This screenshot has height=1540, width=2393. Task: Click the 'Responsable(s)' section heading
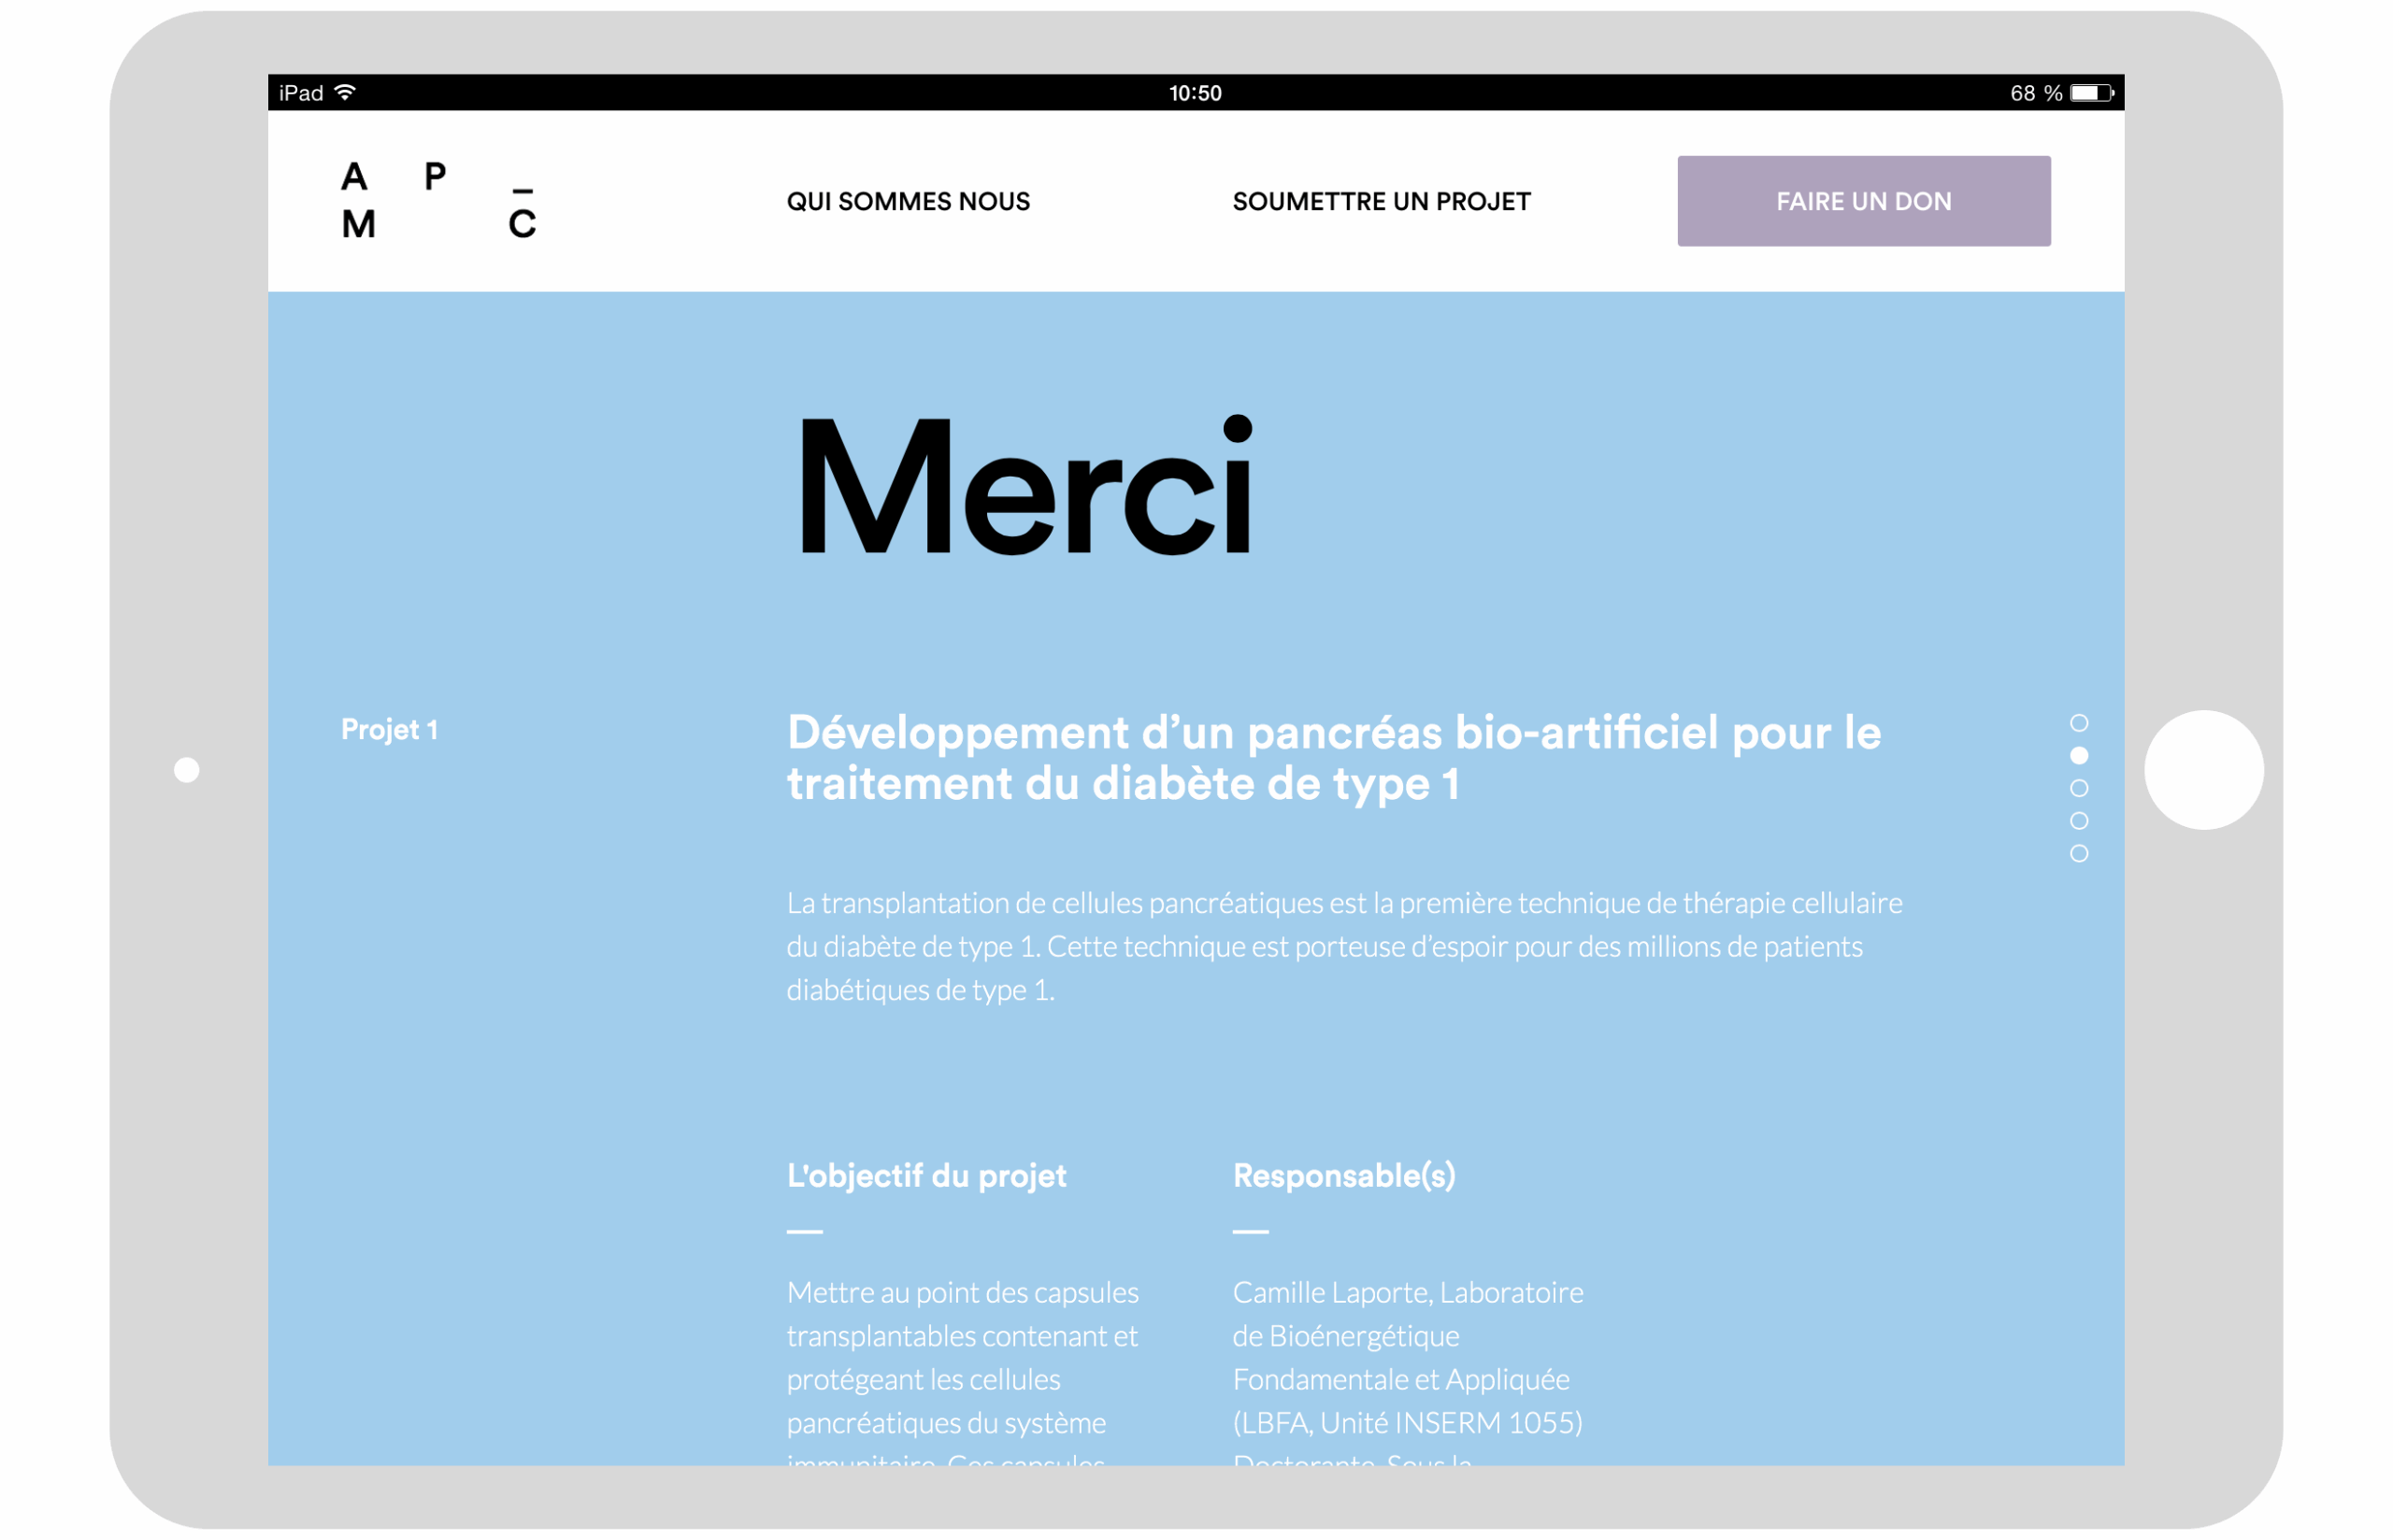(x=1345, y=1176)
